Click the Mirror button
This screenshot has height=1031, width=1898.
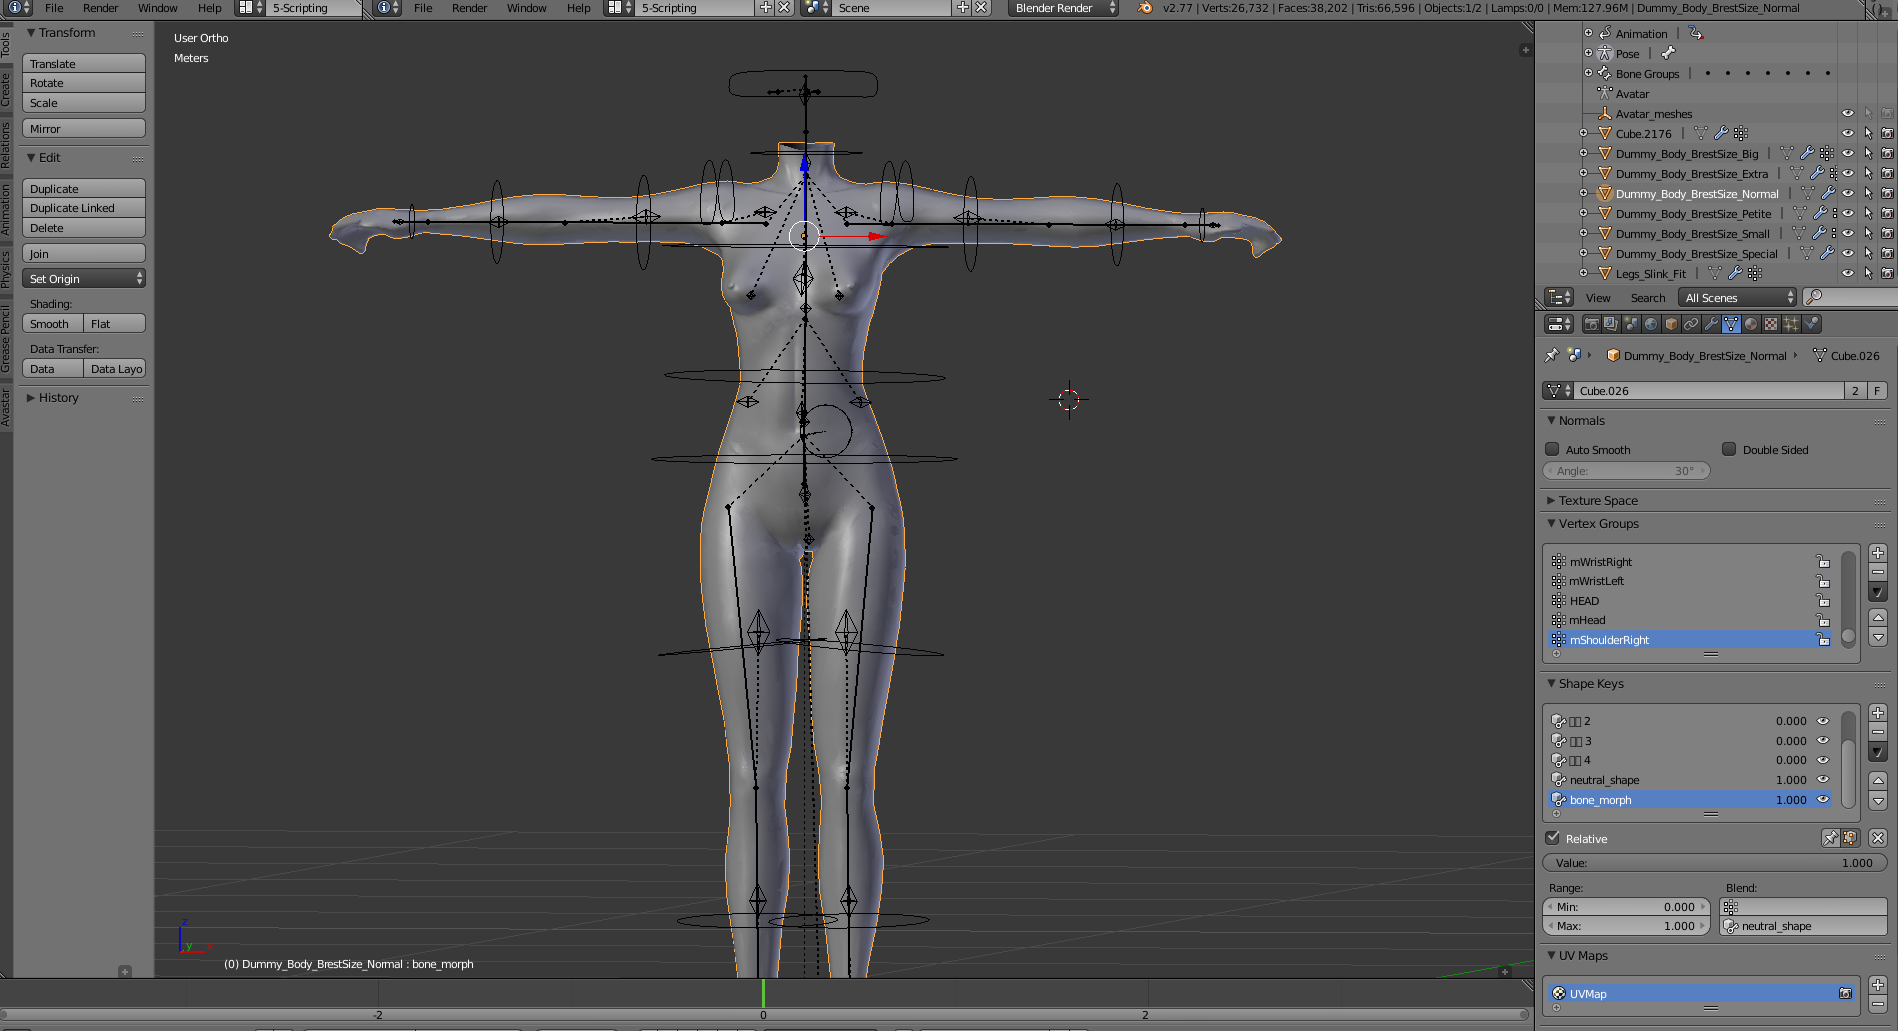[x=84, y=129]
